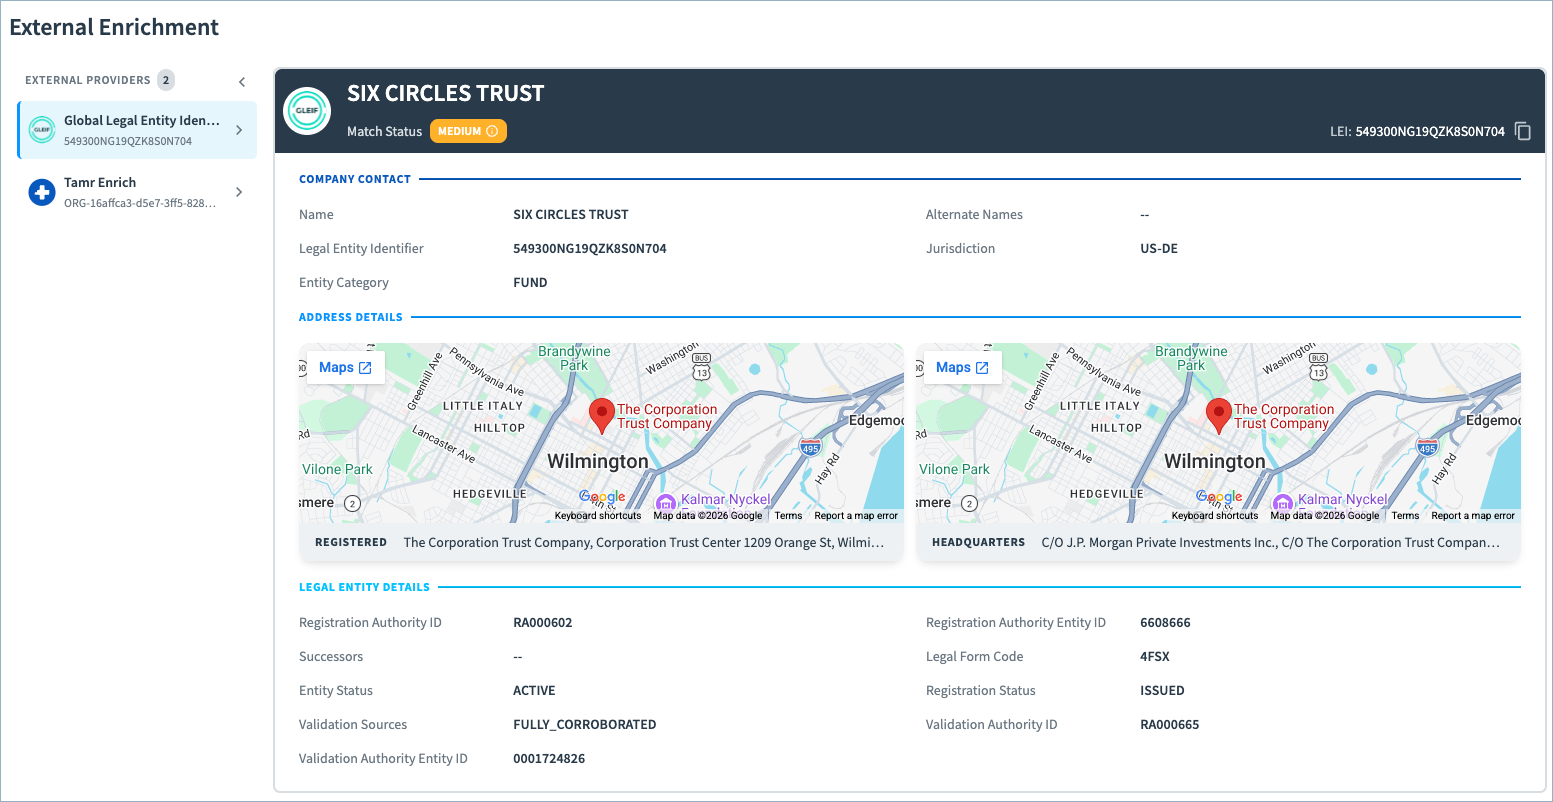The width and height of the screenshot is (1553, 802).
Task: Click Legal Form Code value 4FSX
Action: click(1155, 656)
